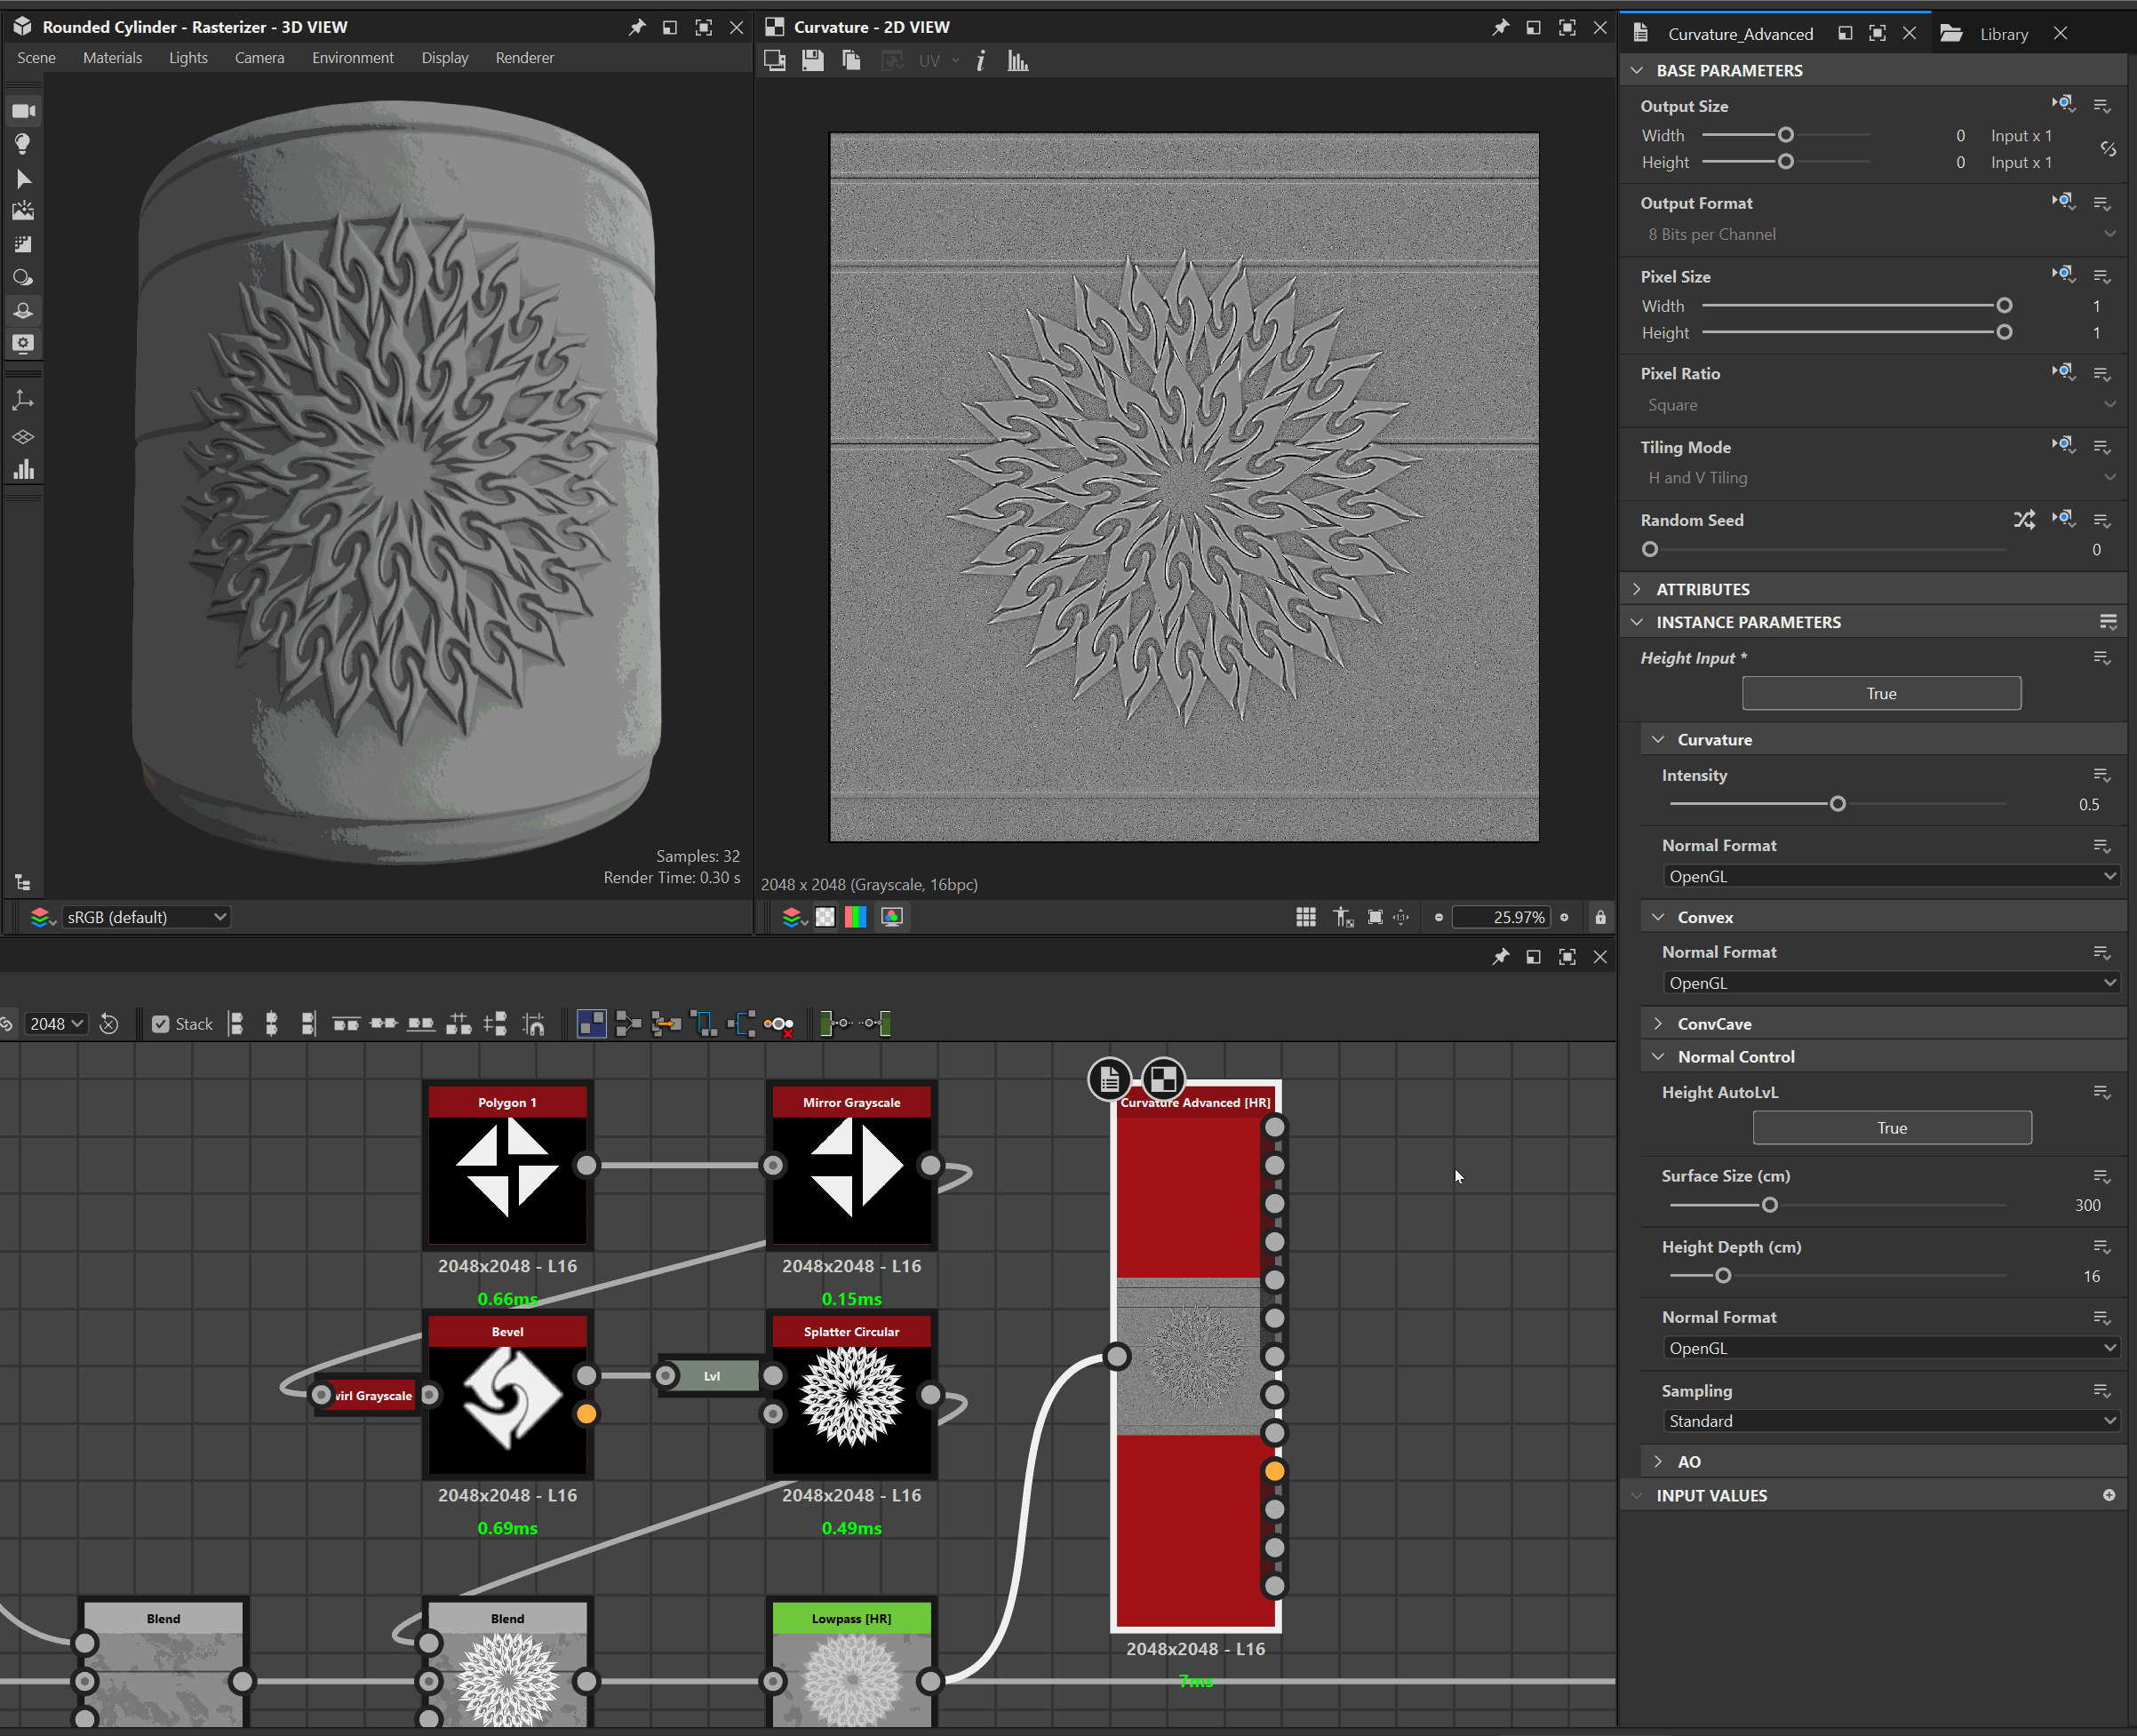Open the sRGB (default) color space dropdown

point(146,917)
